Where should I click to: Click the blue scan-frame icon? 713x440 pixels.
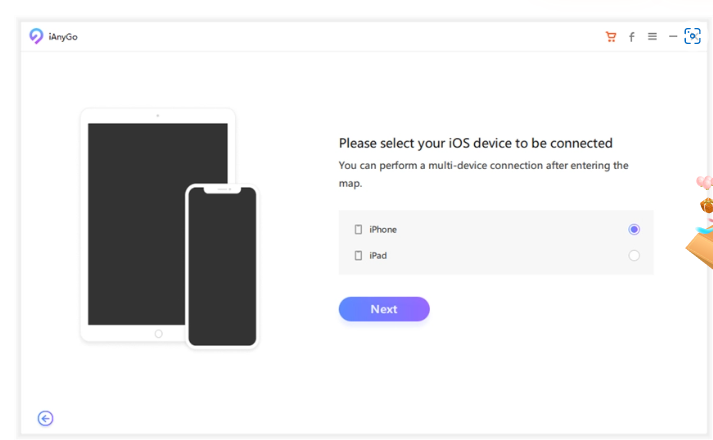(692, 36)
